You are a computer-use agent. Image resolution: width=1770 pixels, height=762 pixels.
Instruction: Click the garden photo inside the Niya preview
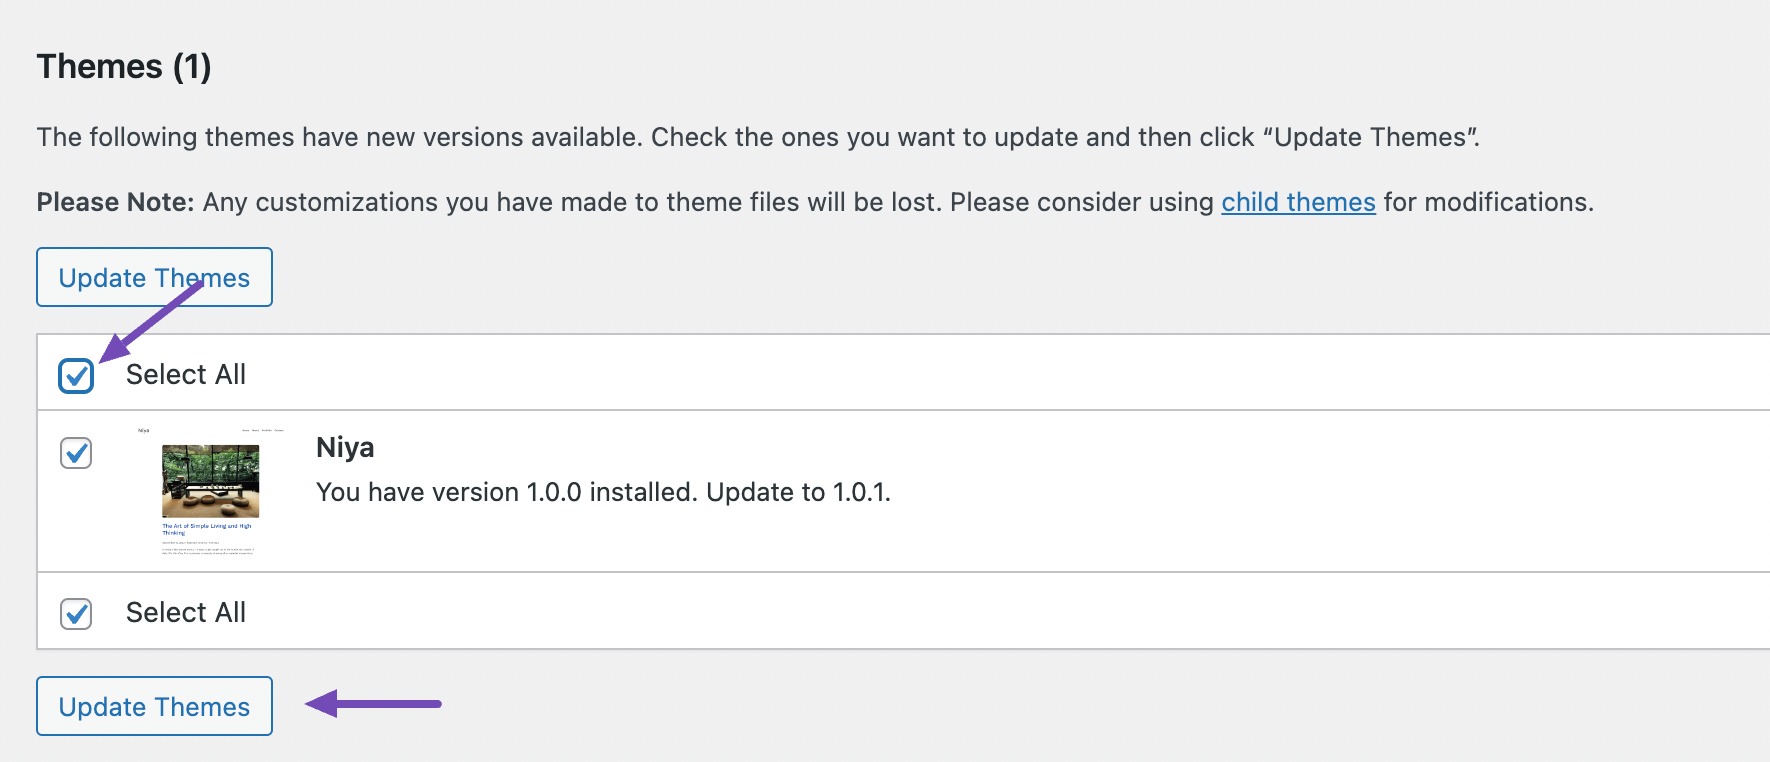click(x=210, y=481)
